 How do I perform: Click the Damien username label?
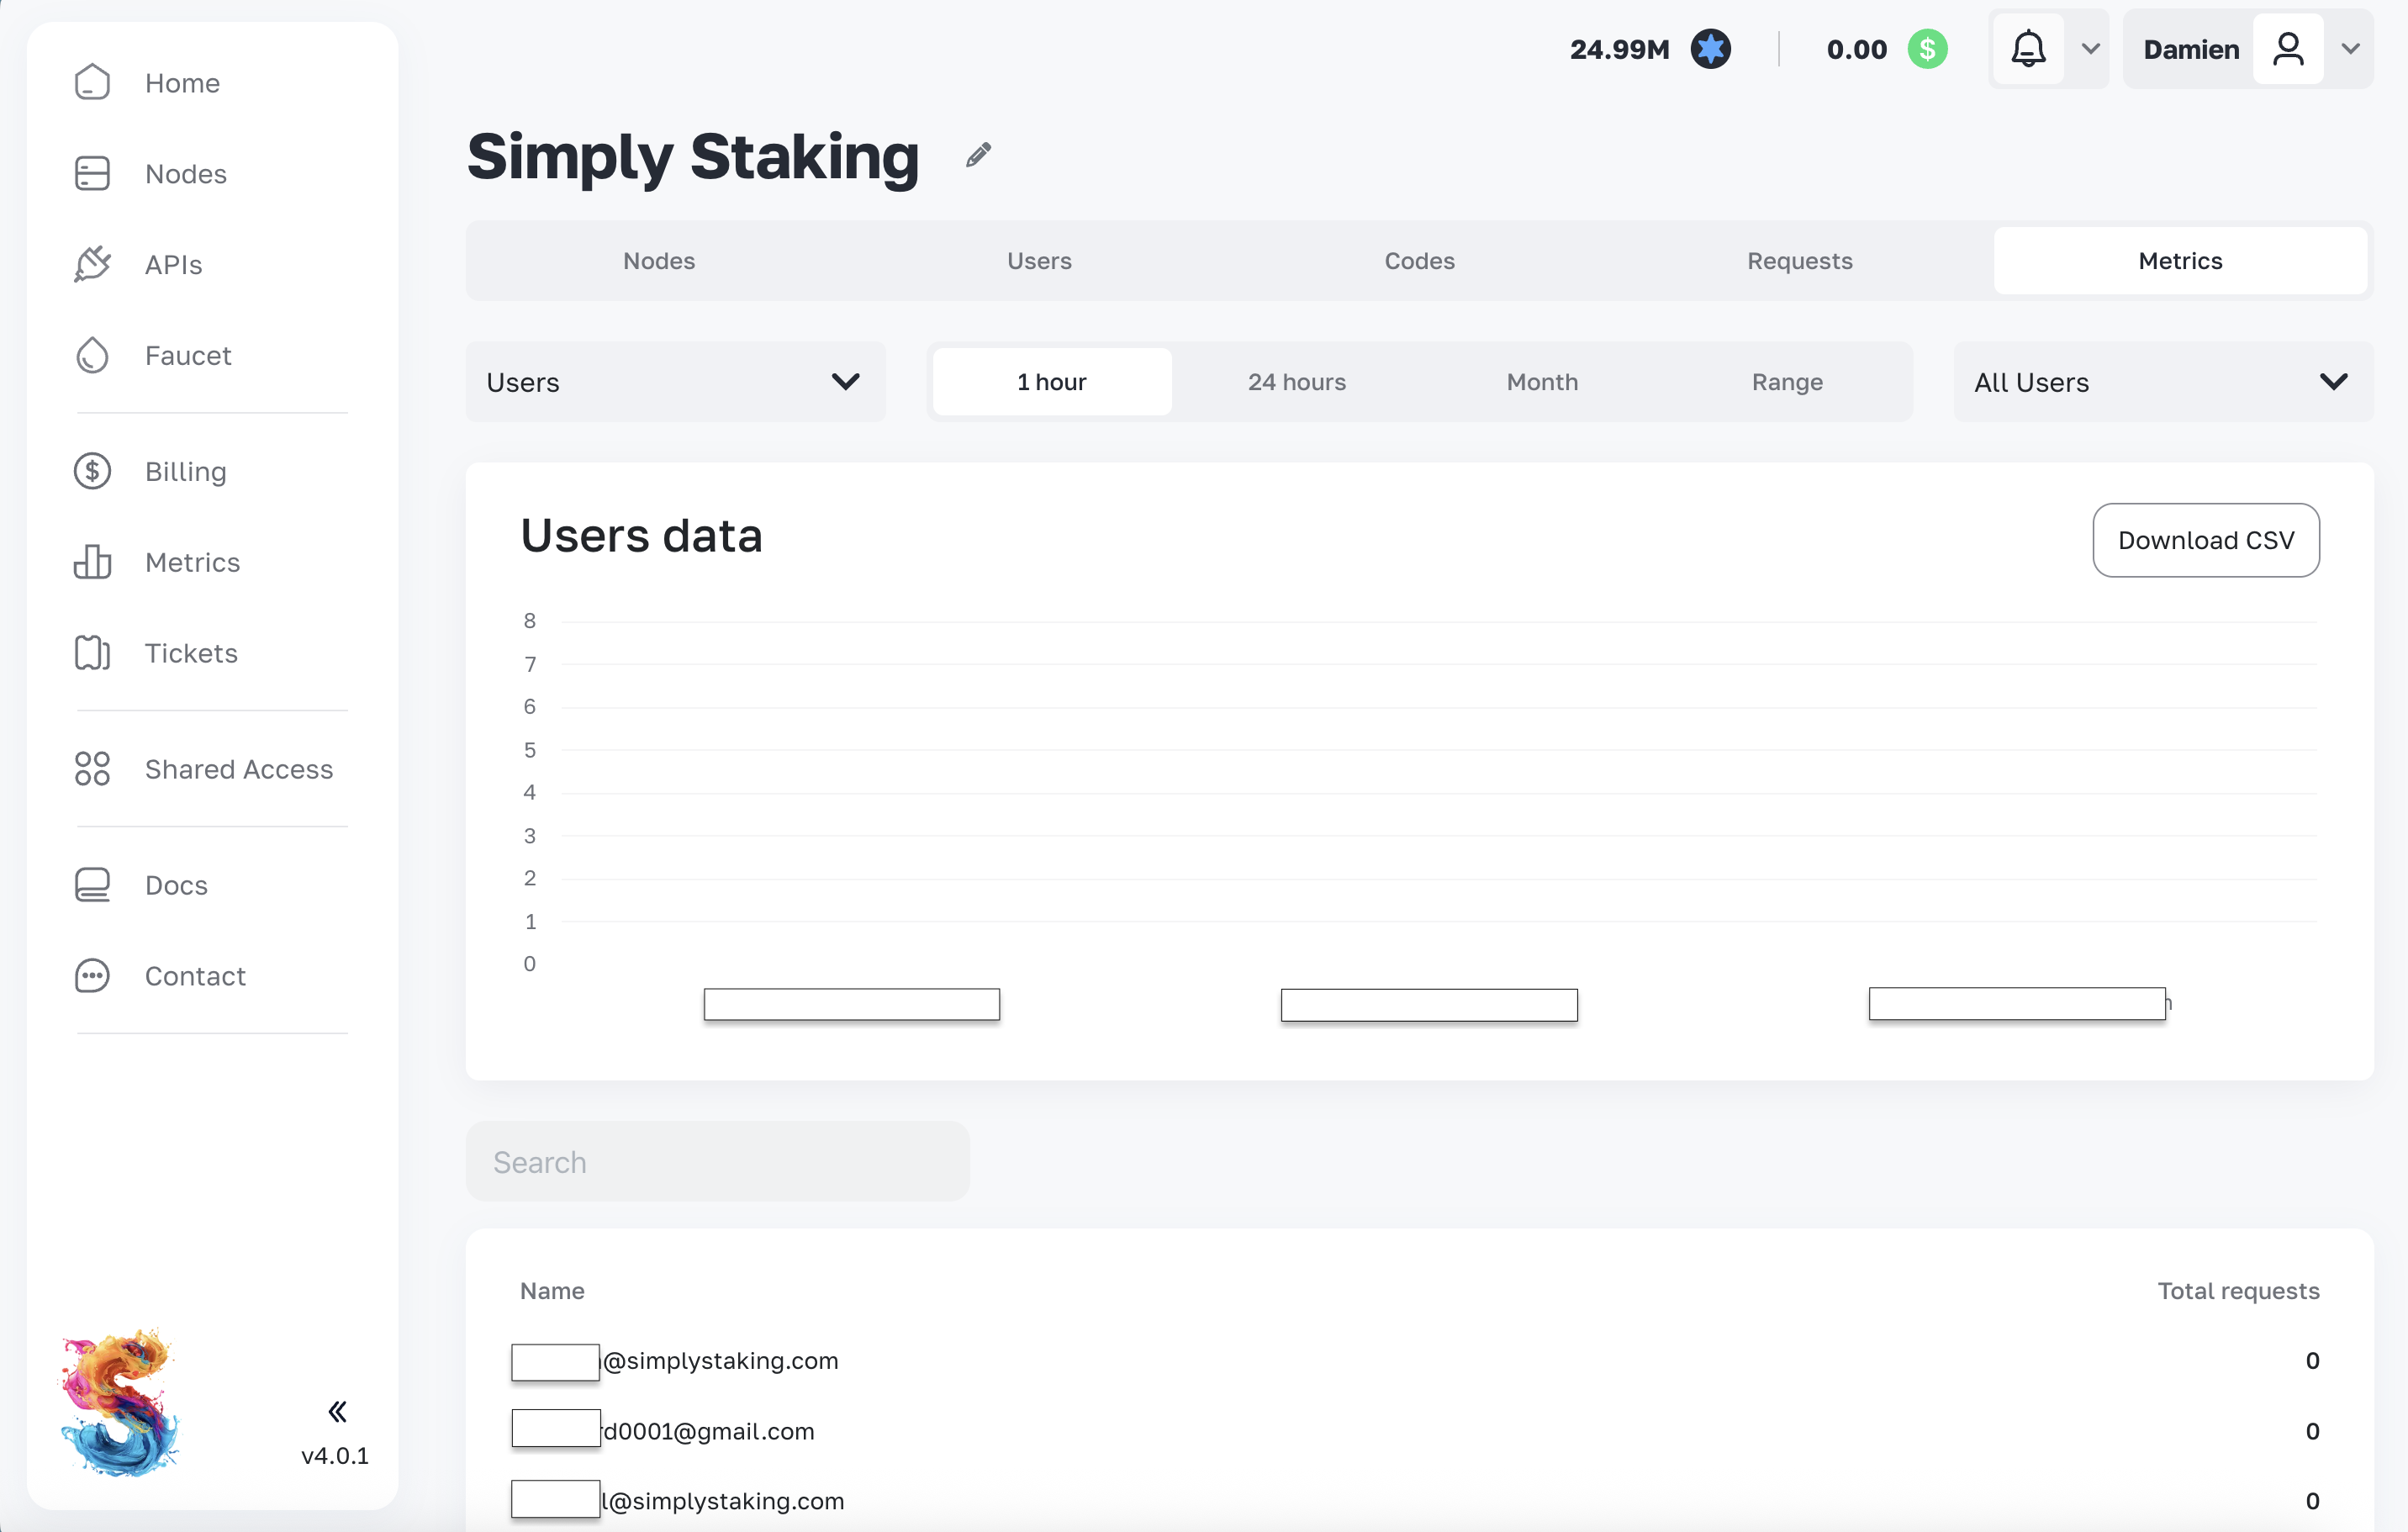pyautogui.click(x=2191, y=49)
